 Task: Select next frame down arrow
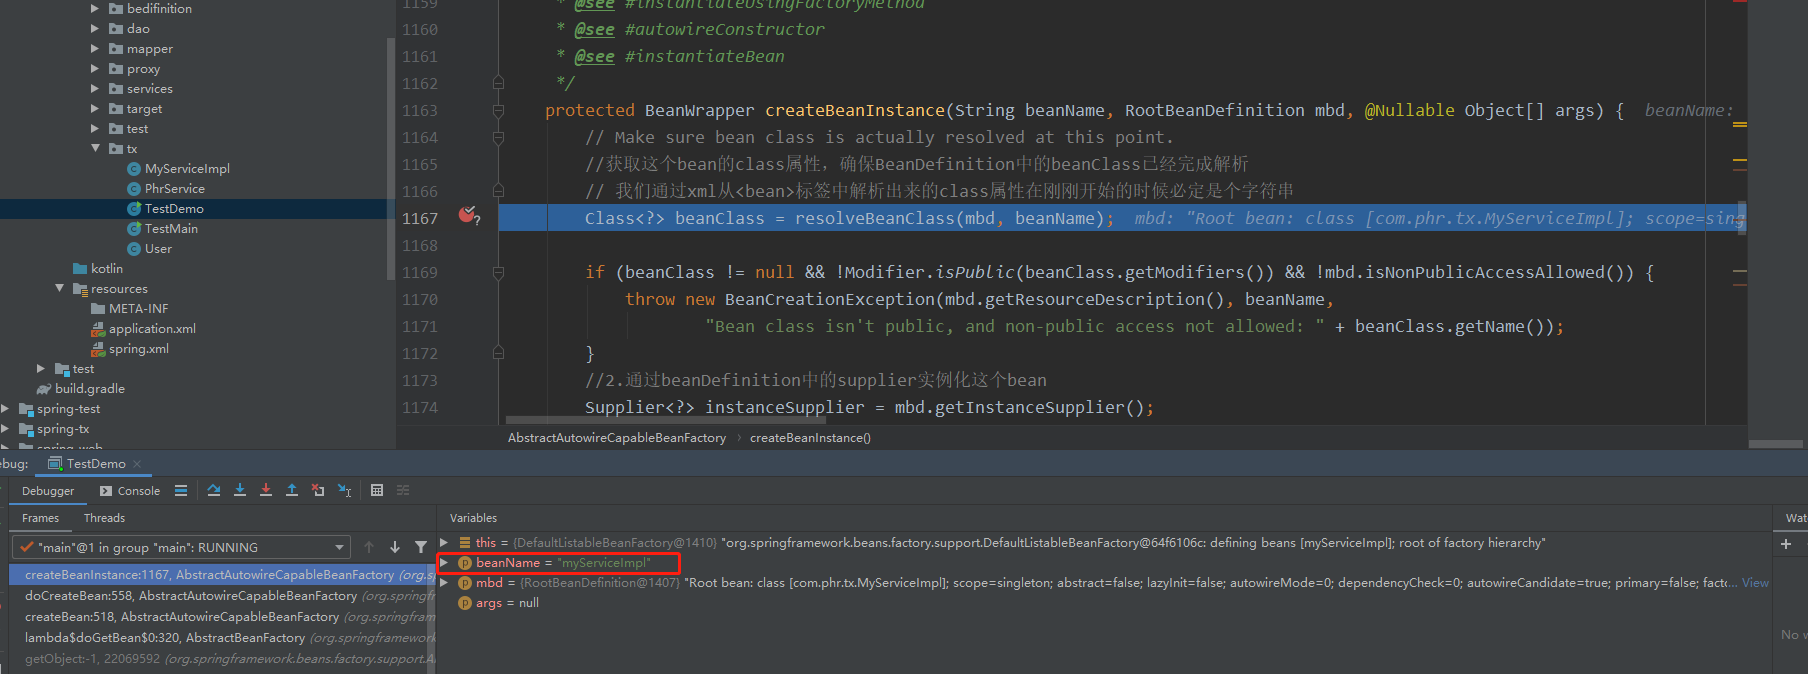(395, 547)
